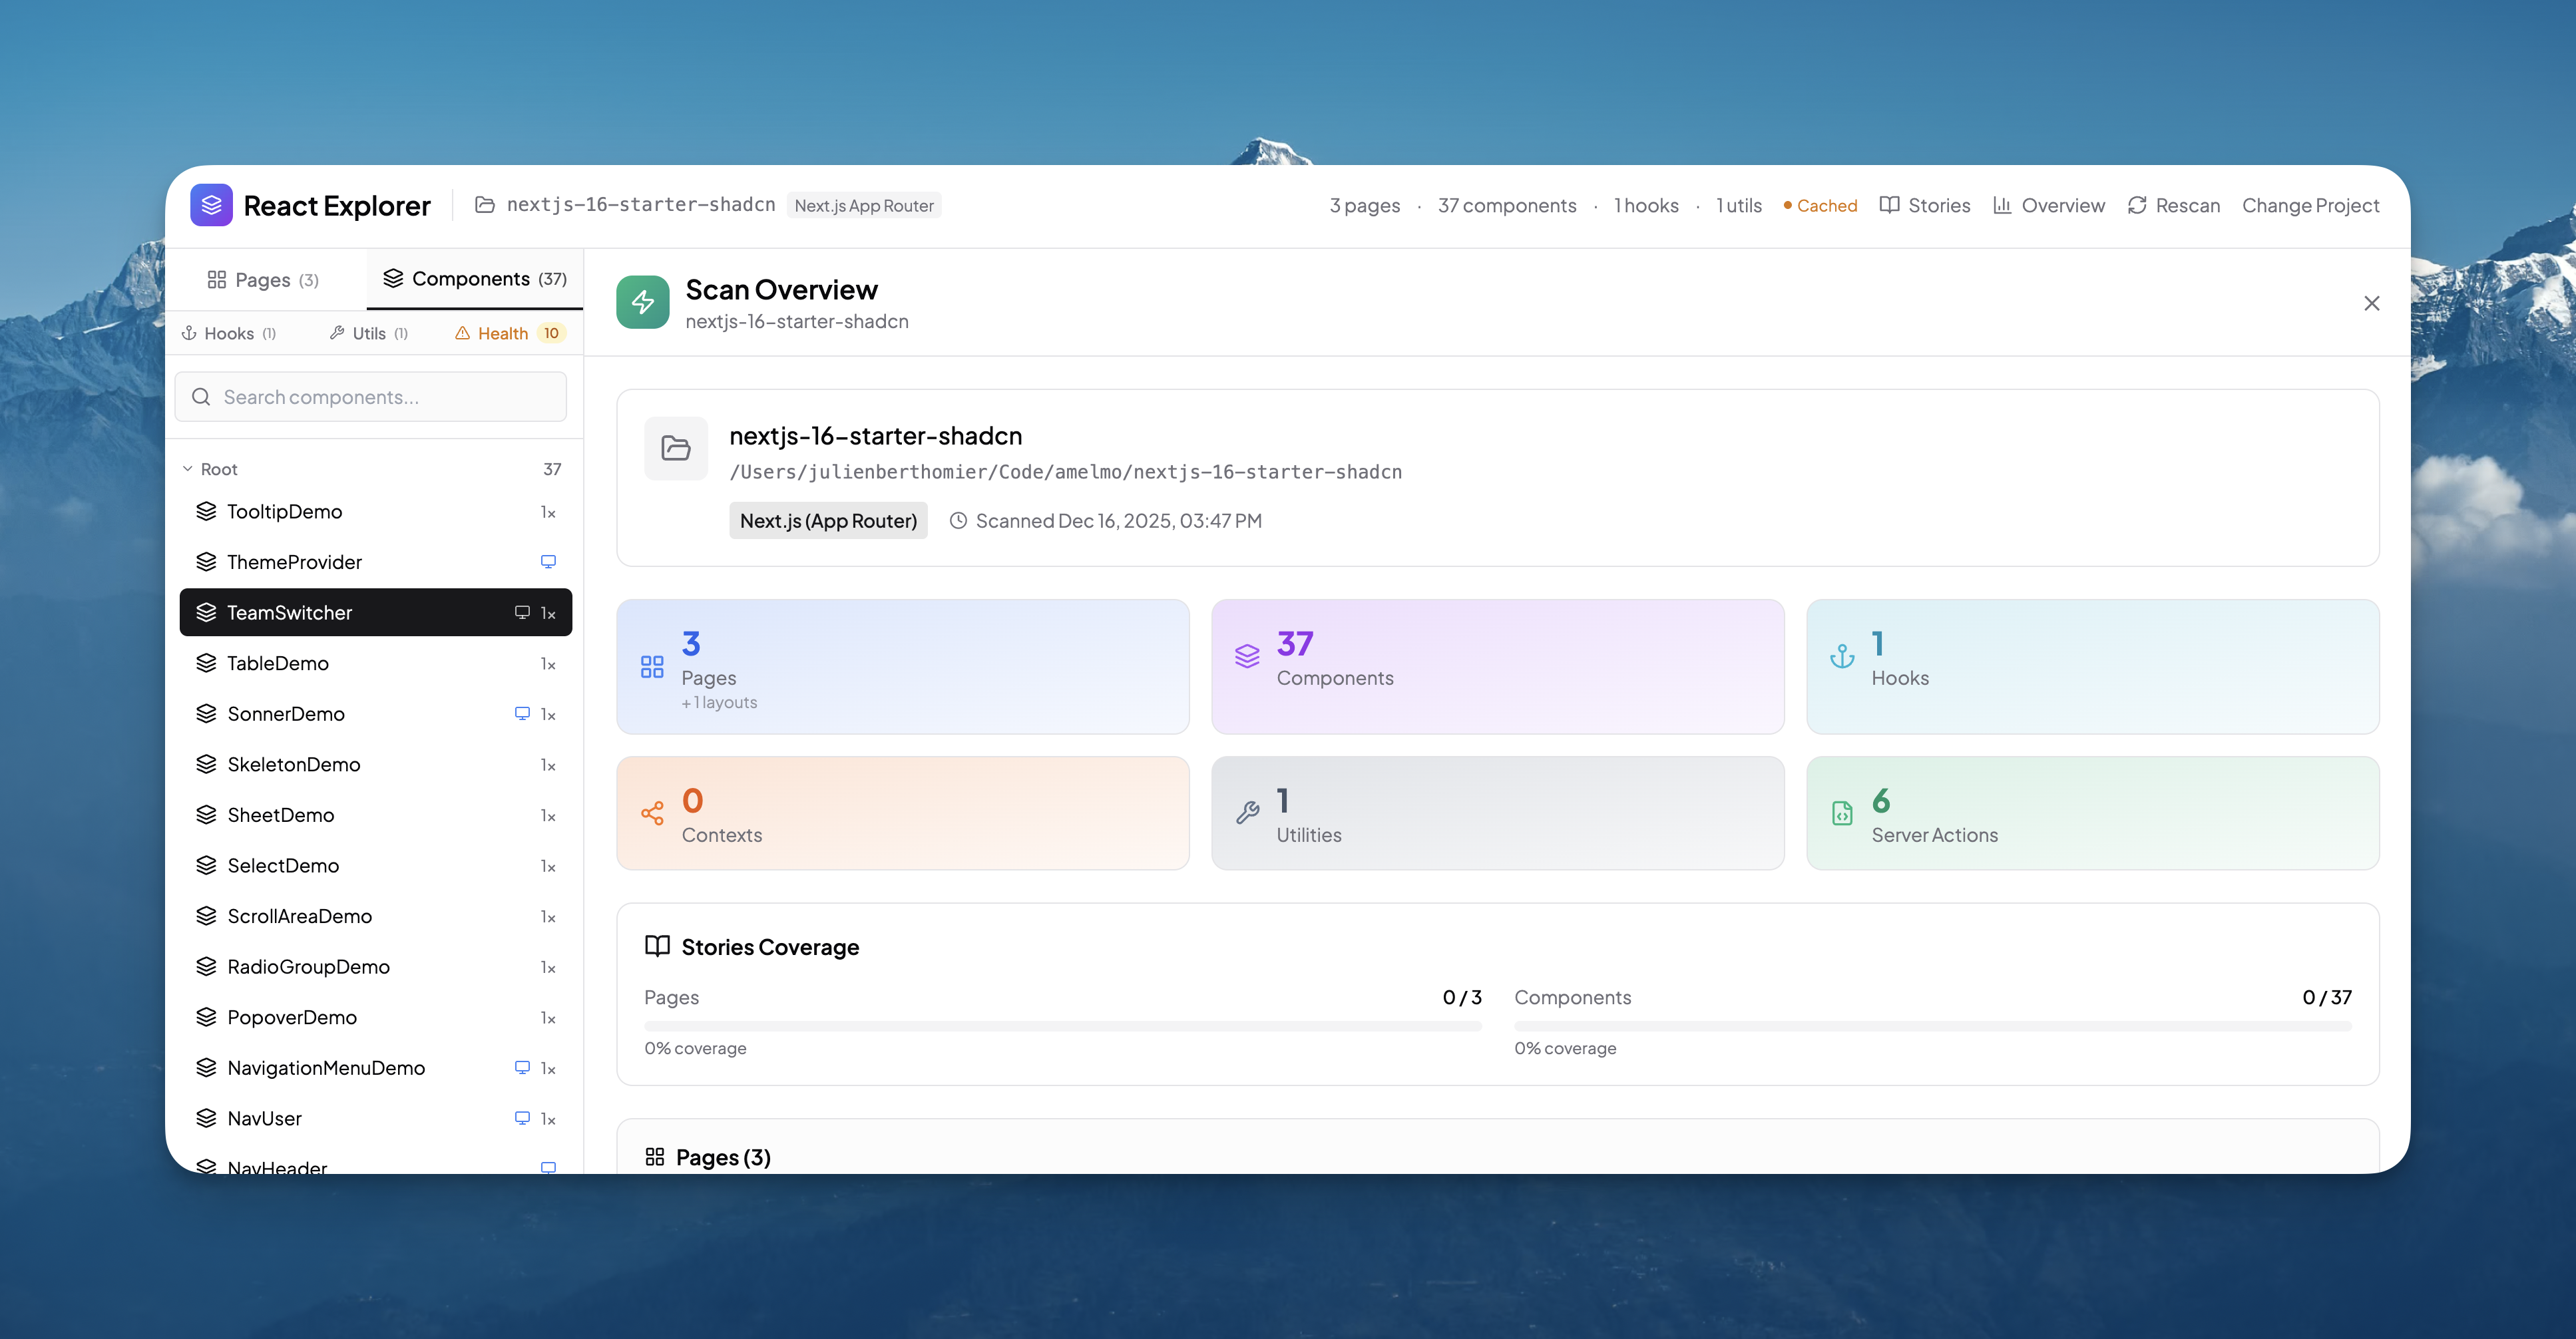The image size is (2576, 1339).
Task: Click the Change Project button
Action: coord(2310,205)
